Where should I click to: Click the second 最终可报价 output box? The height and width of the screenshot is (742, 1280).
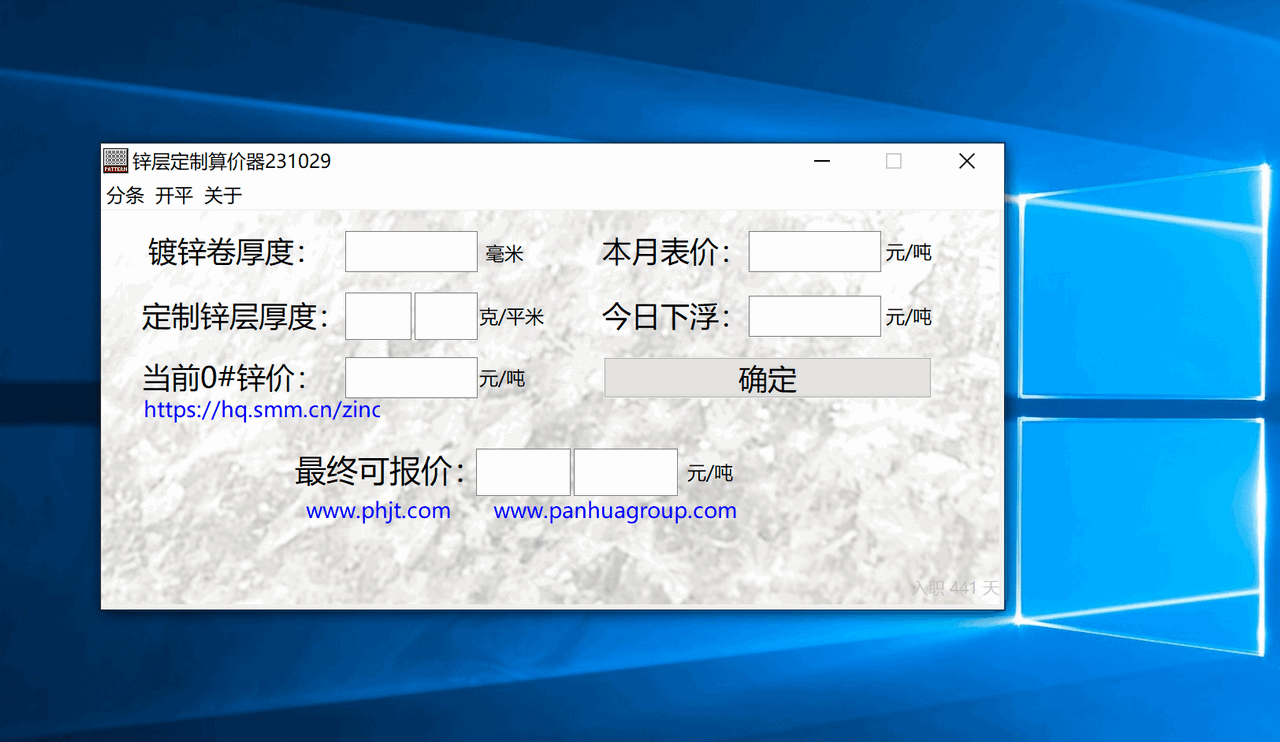point(625,472)
